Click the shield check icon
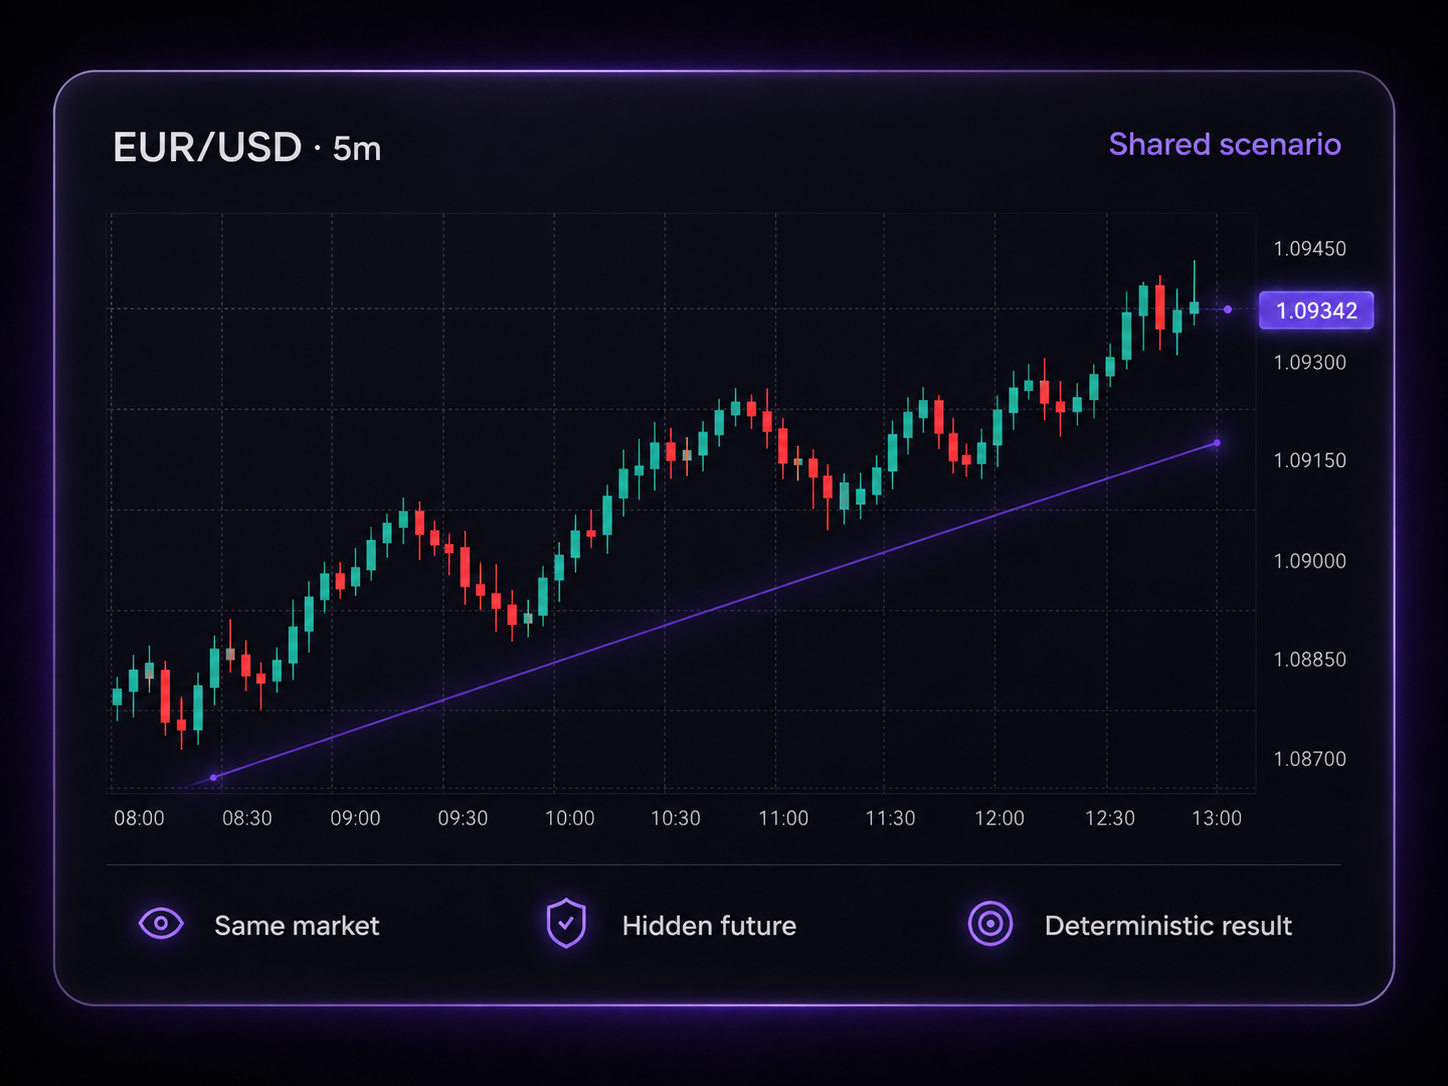 (566, 923)
